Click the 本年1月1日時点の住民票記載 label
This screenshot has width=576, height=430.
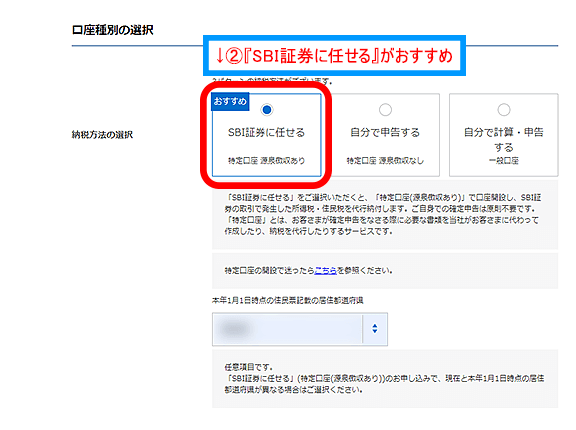point(288,300)
